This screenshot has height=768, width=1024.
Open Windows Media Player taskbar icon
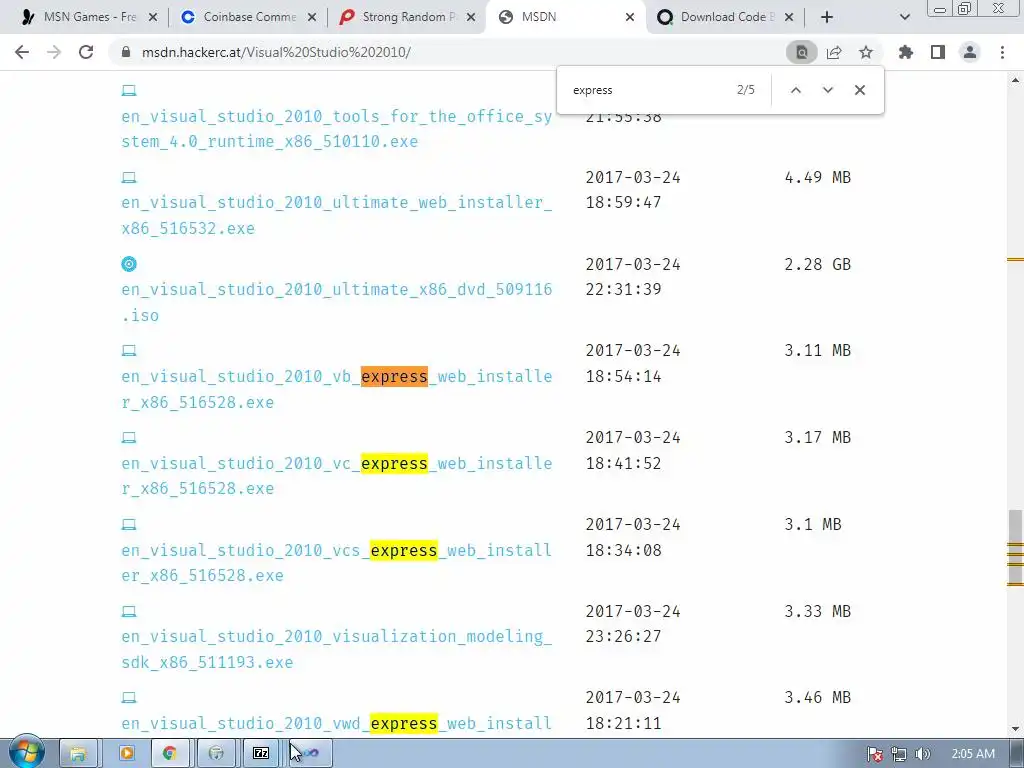(x=127, y=754)
